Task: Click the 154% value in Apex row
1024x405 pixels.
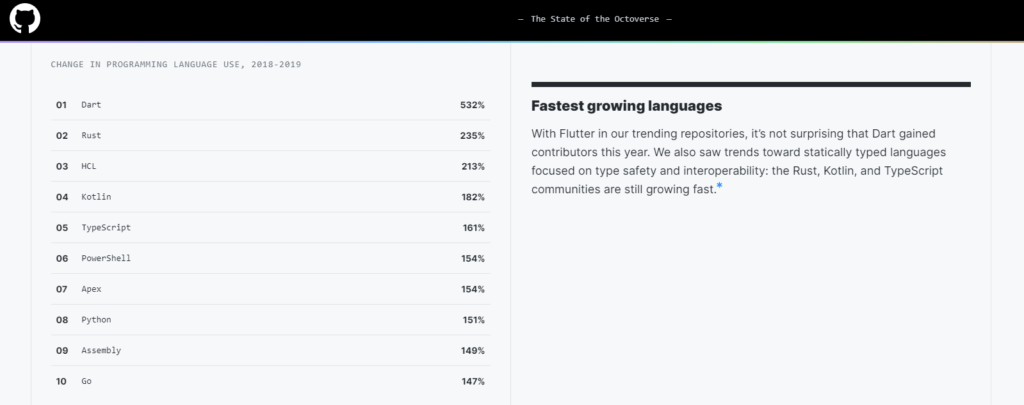Action: coord(473,289)
